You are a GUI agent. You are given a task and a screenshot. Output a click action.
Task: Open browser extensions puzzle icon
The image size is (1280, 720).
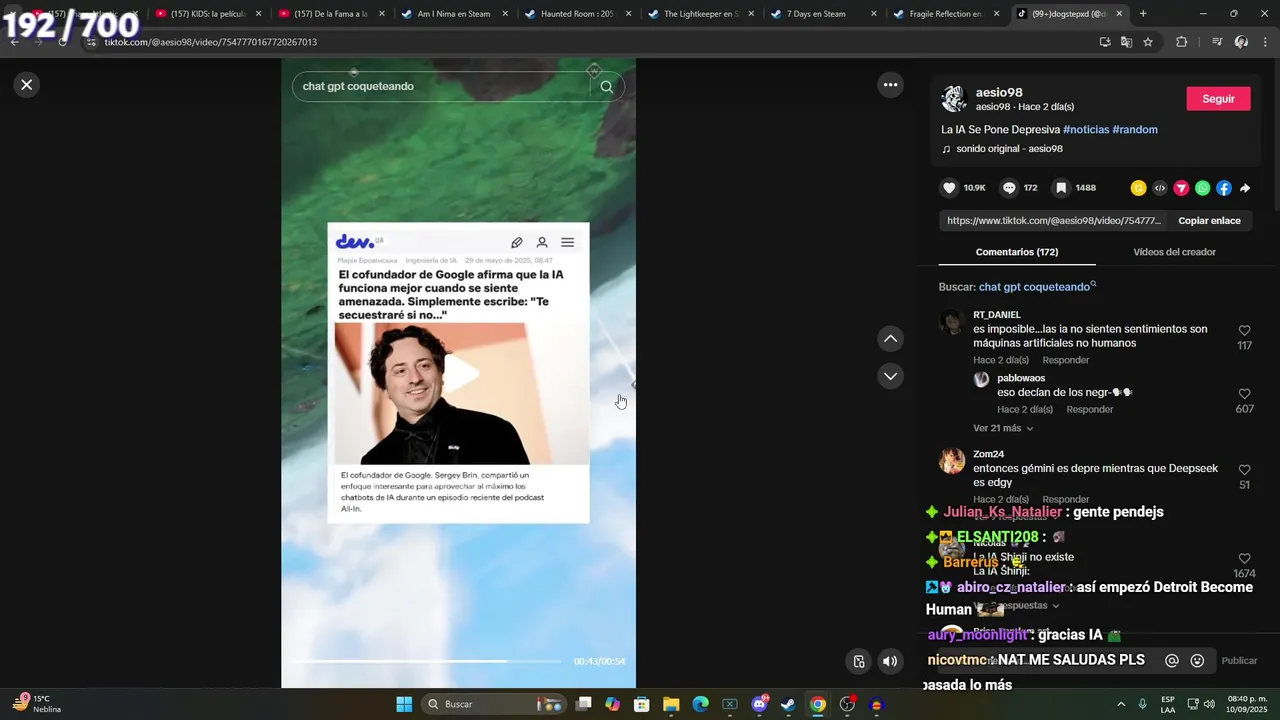click(1182, 42)
